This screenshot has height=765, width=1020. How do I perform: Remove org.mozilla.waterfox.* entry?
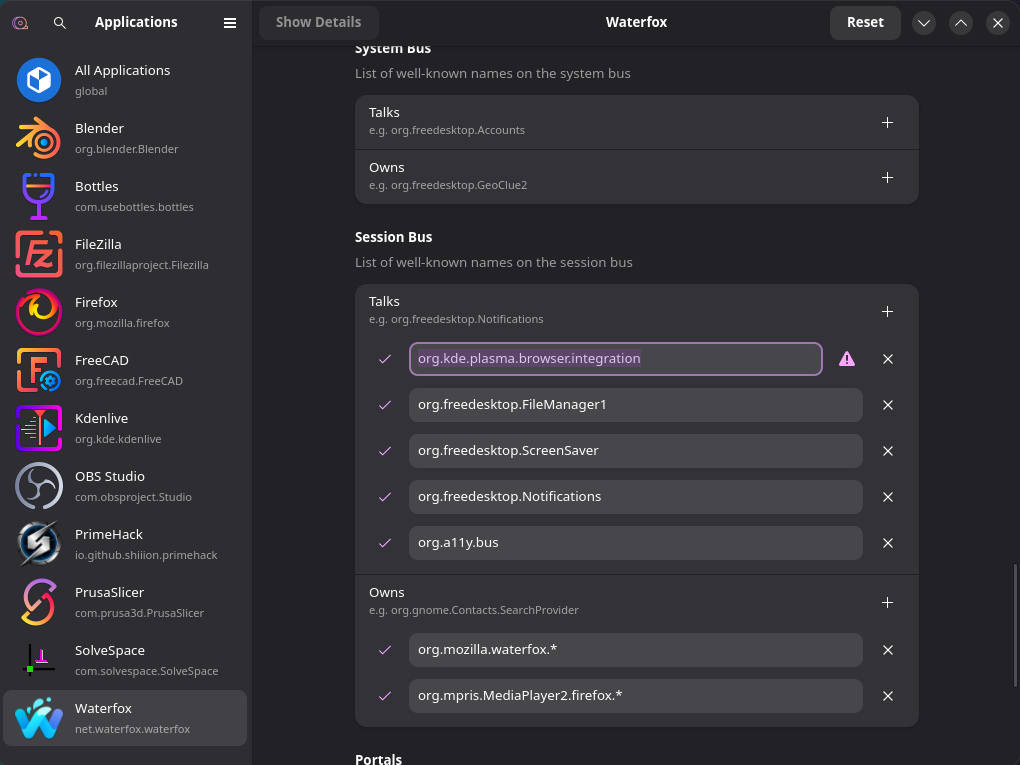[x=887, y=650]
